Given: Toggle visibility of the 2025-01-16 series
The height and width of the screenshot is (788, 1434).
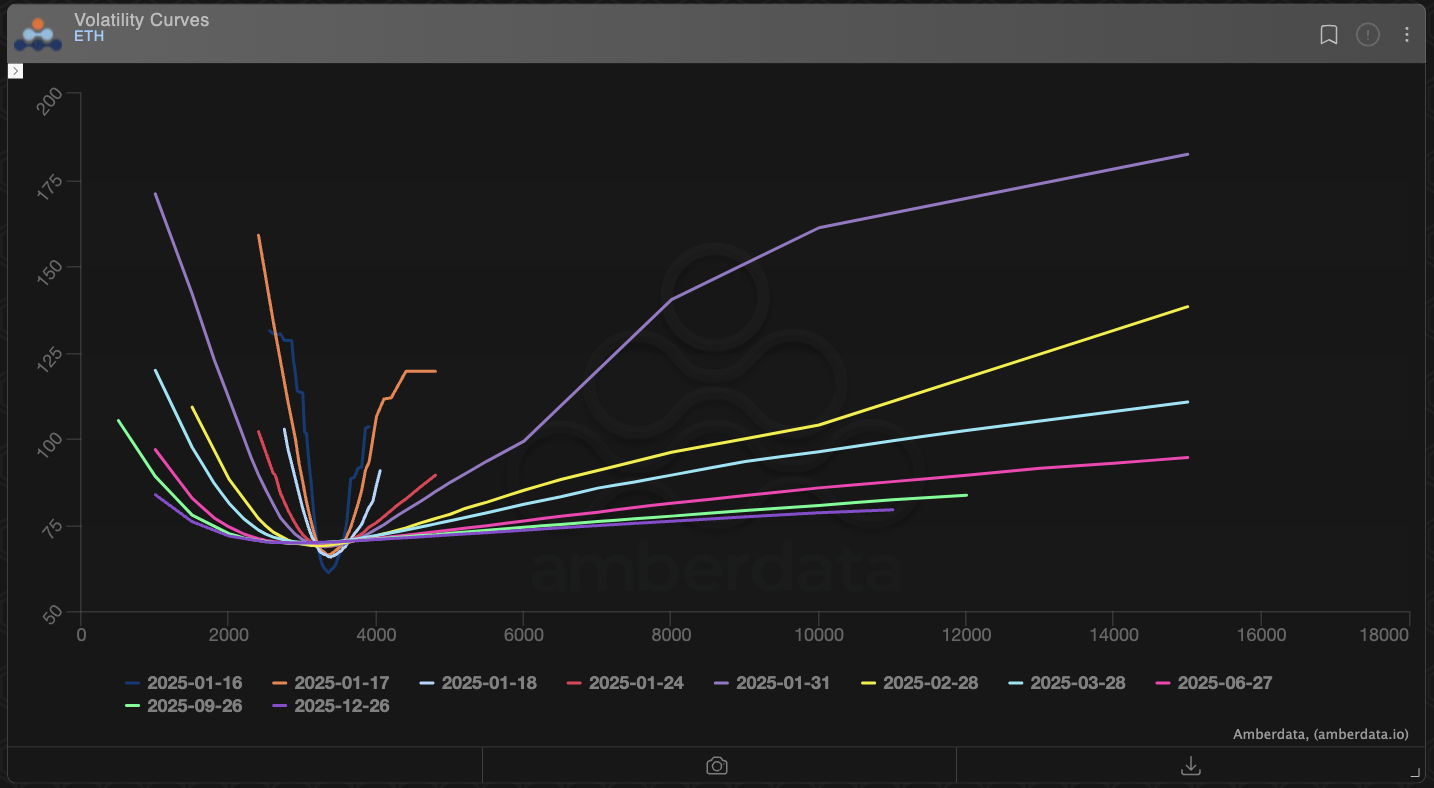Looking at the screenshot, I should pyautogui.click(x=132, y=683).
